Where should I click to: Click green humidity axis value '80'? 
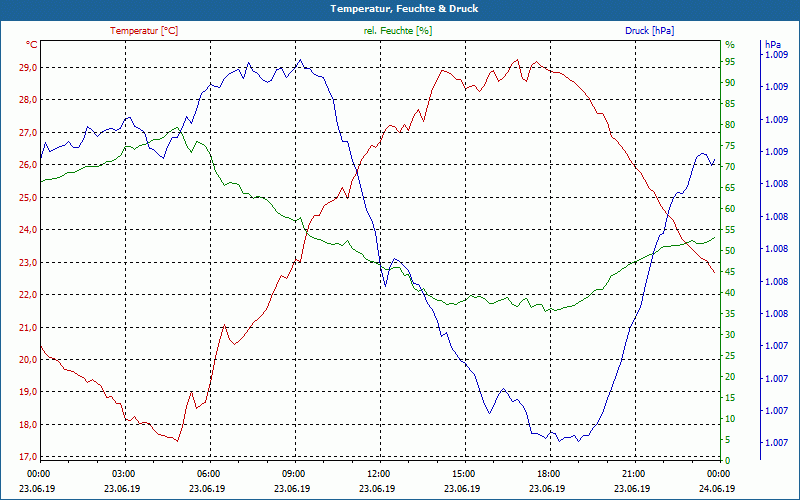pos(730,124)
